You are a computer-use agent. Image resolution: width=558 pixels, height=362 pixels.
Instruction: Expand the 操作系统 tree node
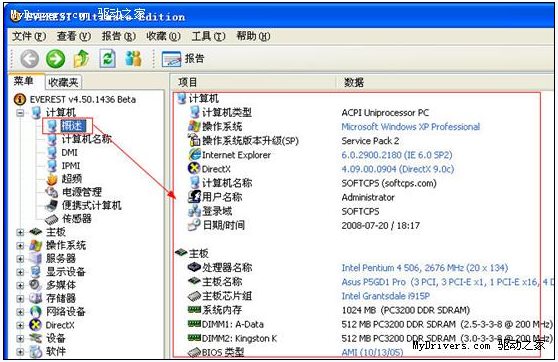click(x=20, y=246)
